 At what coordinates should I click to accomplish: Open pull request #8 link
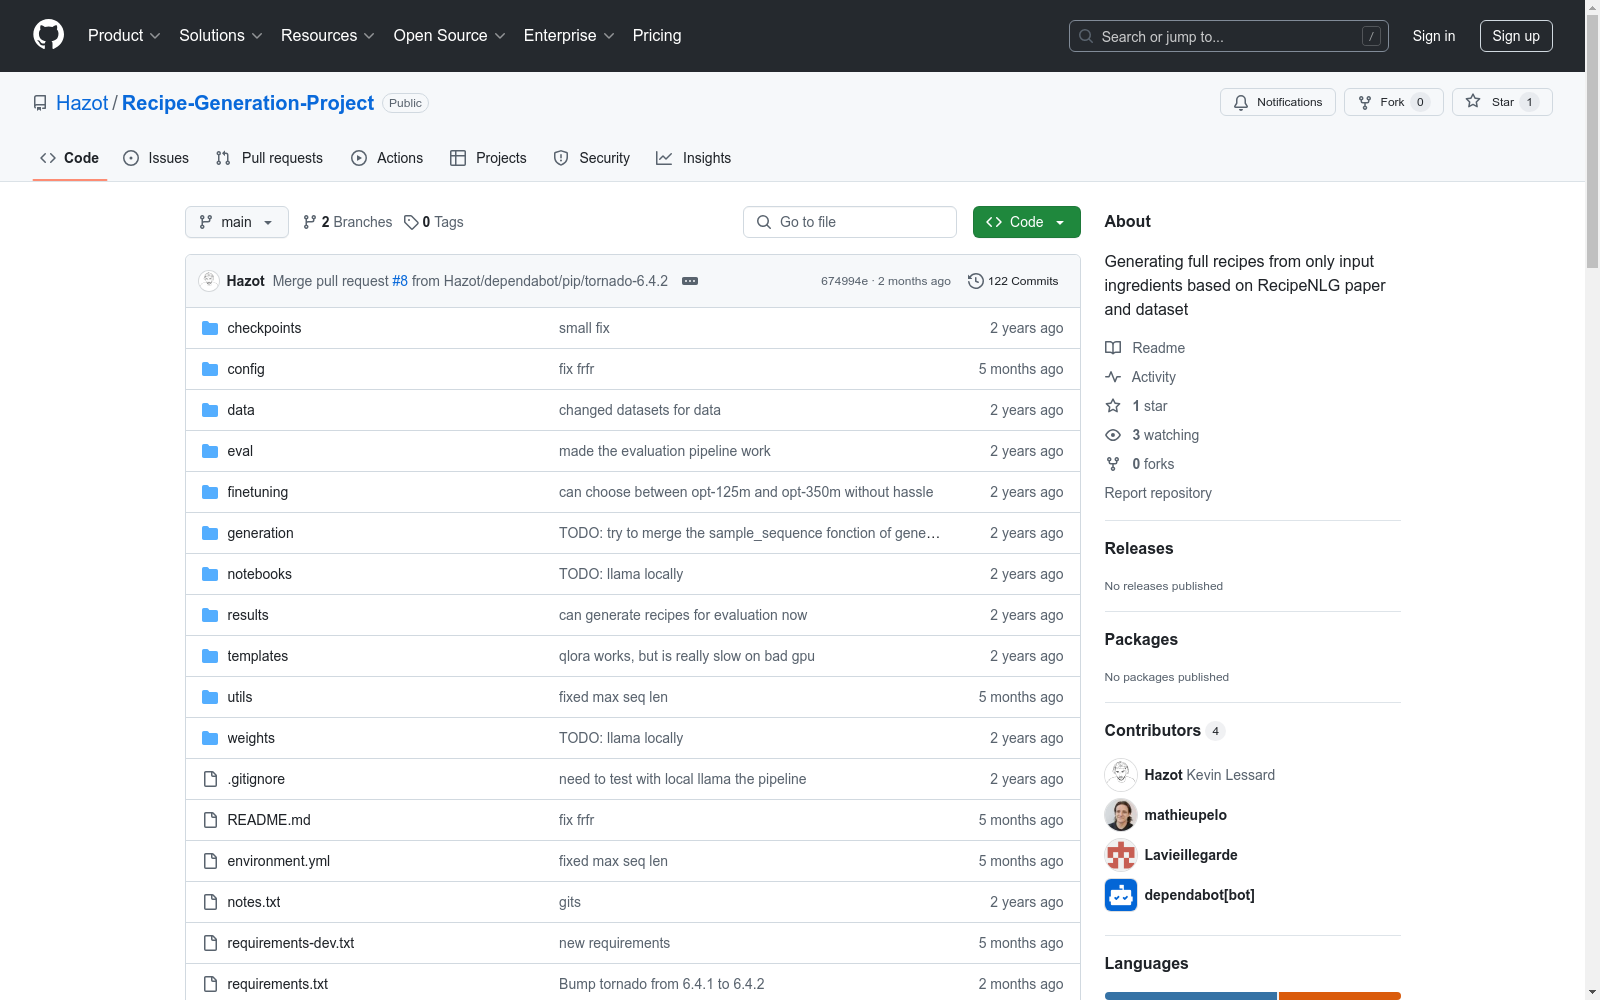pos(400,281)
